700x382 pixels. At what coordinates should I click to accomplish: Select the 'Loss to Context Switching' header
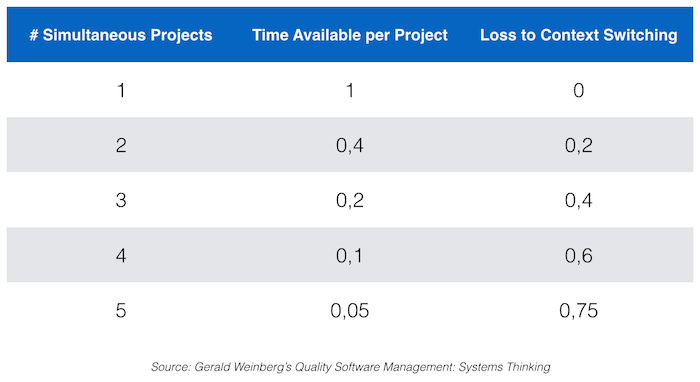click(x=579, y=35)
